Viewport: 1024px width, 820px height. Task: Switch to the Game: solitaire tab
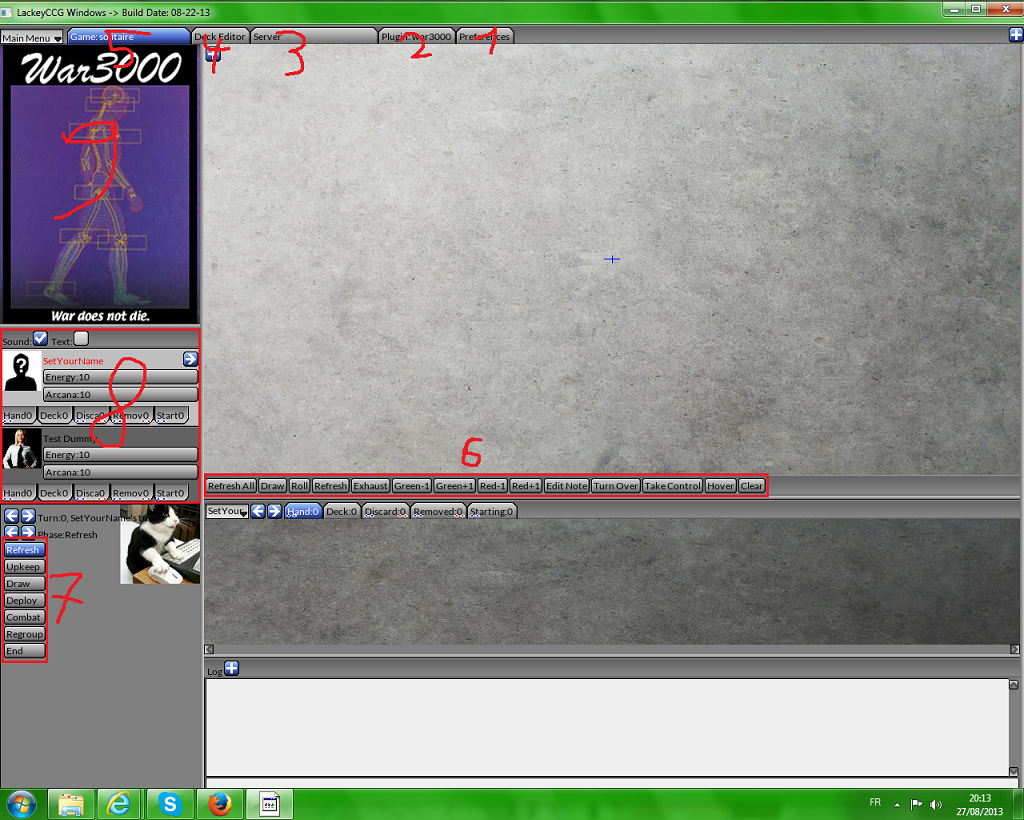point(129,37)
